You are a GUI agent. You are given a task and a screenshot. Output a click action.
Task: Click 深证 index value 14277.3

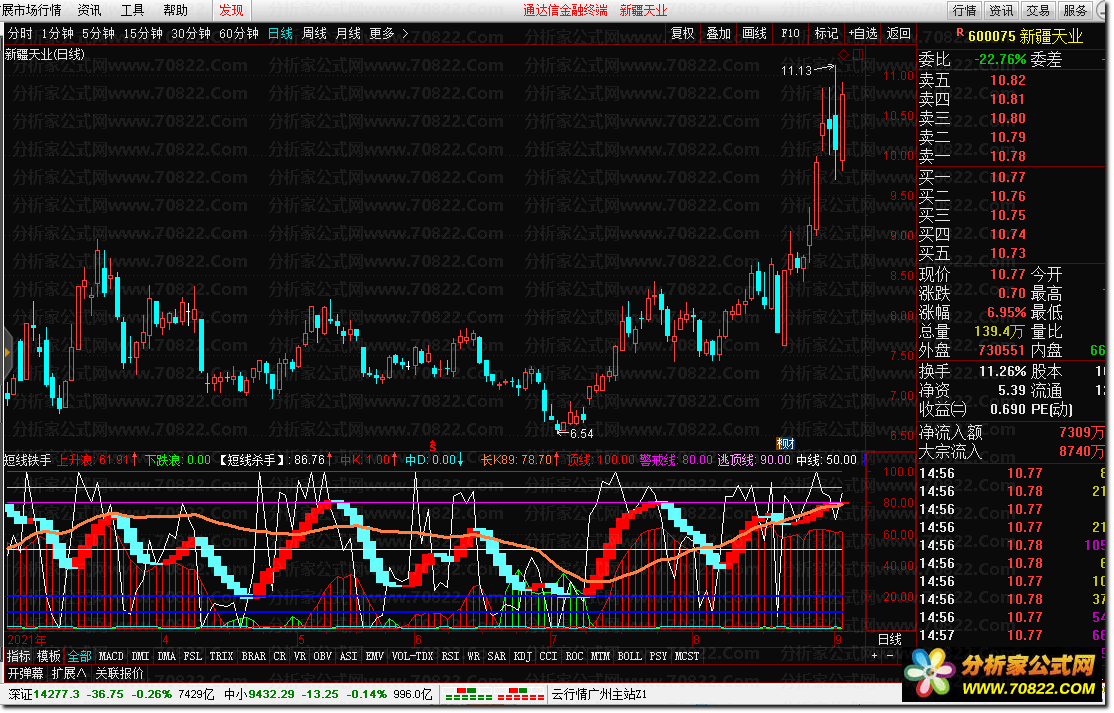56,694
